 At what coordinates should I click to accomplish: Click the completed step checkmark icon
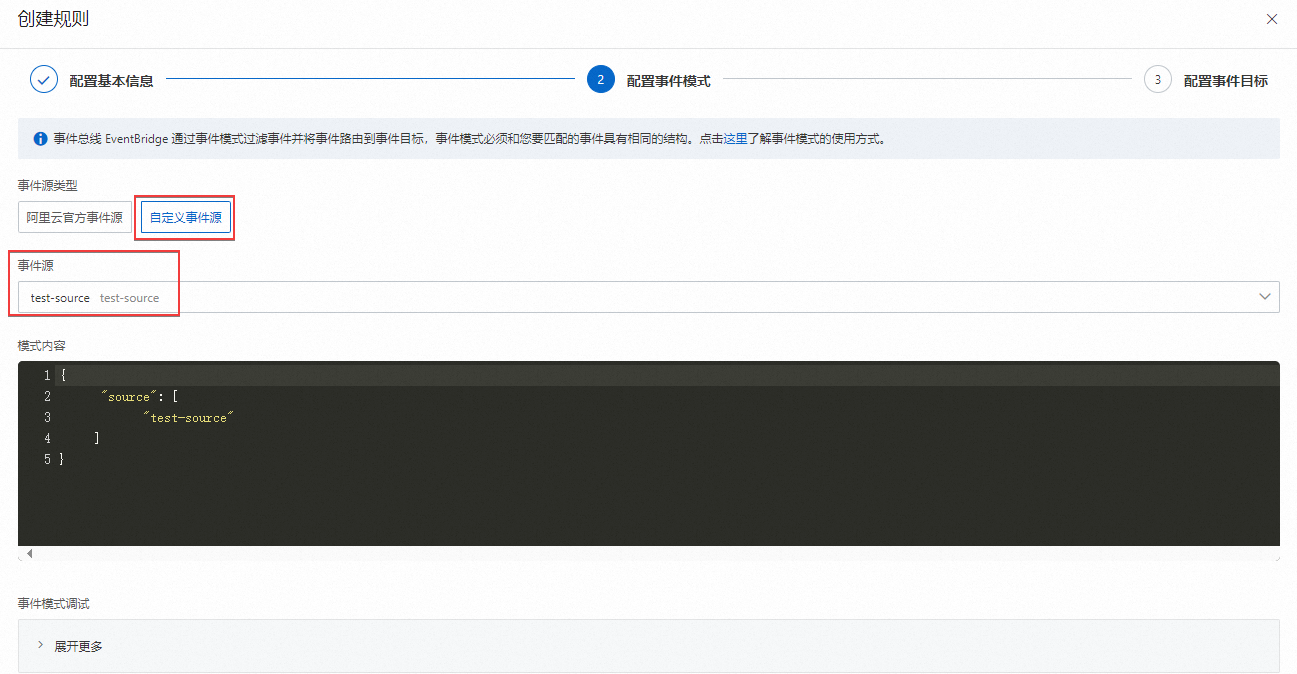click(44, 80)
